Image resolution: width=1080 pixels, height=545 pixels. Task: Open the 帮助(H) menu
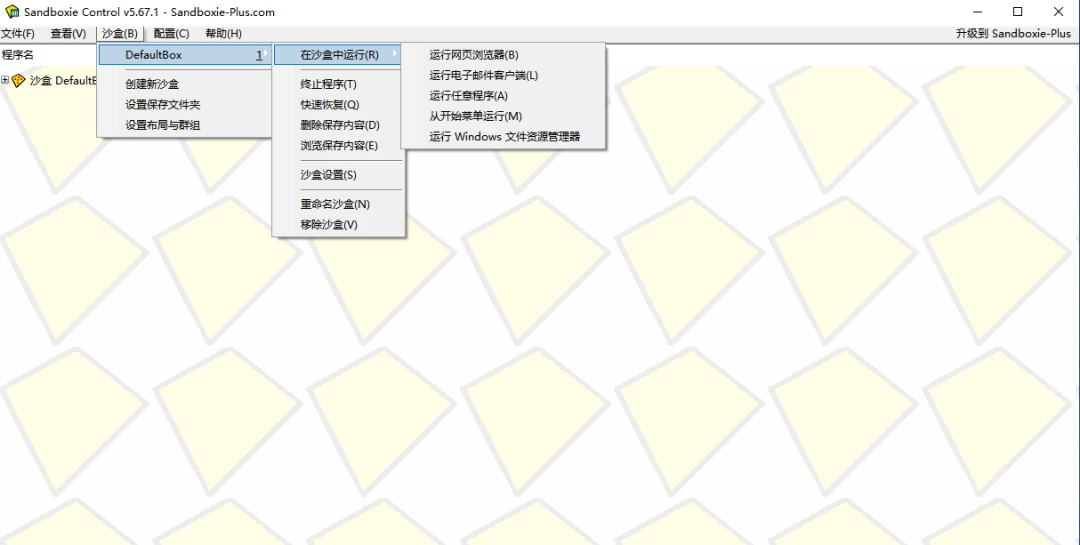(x=223, y=34)
